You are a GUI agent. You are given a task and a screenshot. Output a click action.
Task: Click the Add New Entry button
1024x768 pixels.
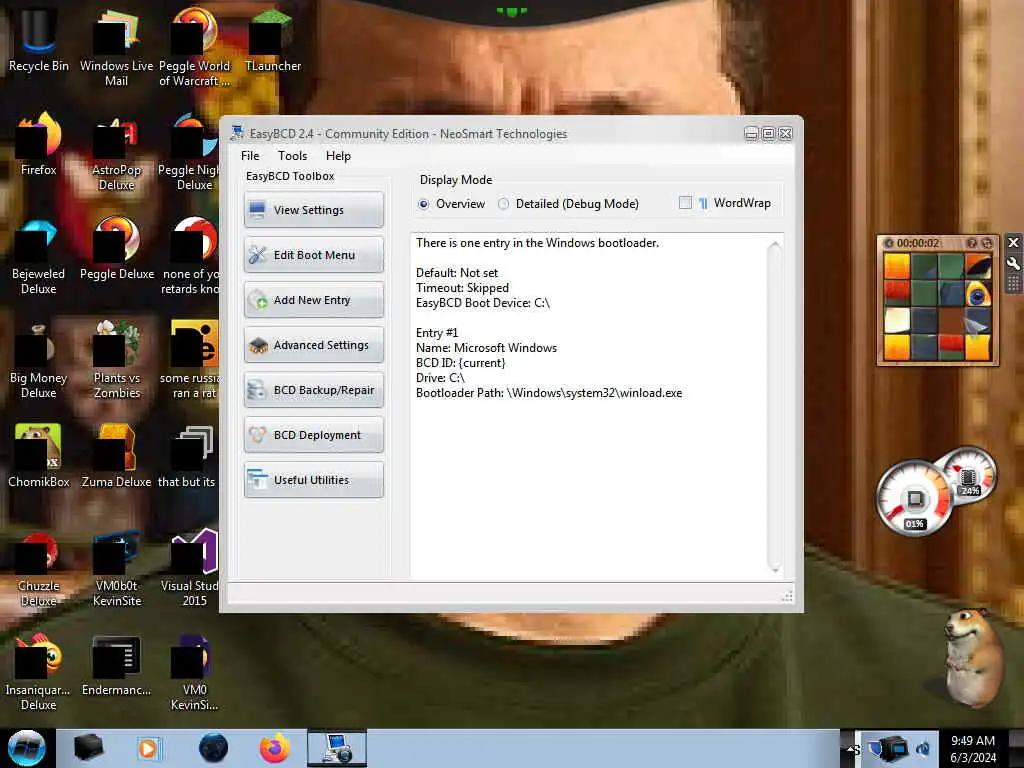(x=314, y=300)
